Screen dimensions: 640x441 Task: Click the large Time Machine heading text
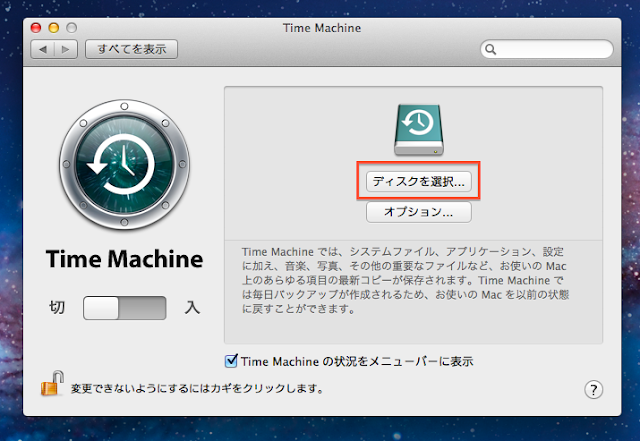coord(124,259)
